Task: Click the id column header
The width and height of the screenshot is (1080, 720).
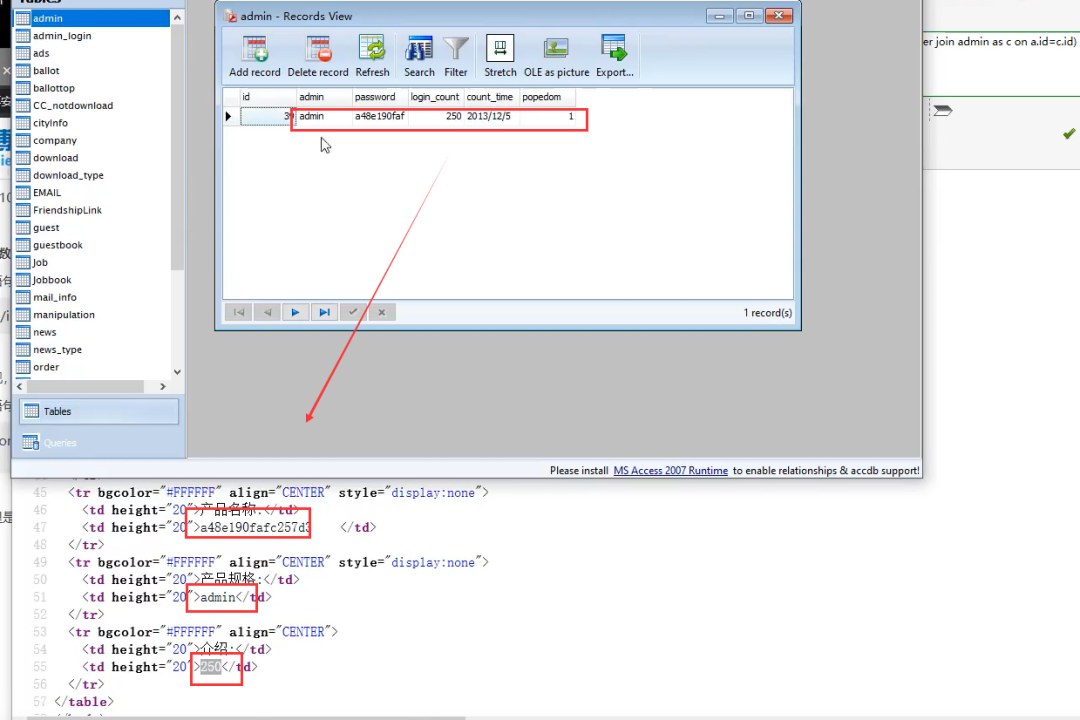Action: coord(268,97)
